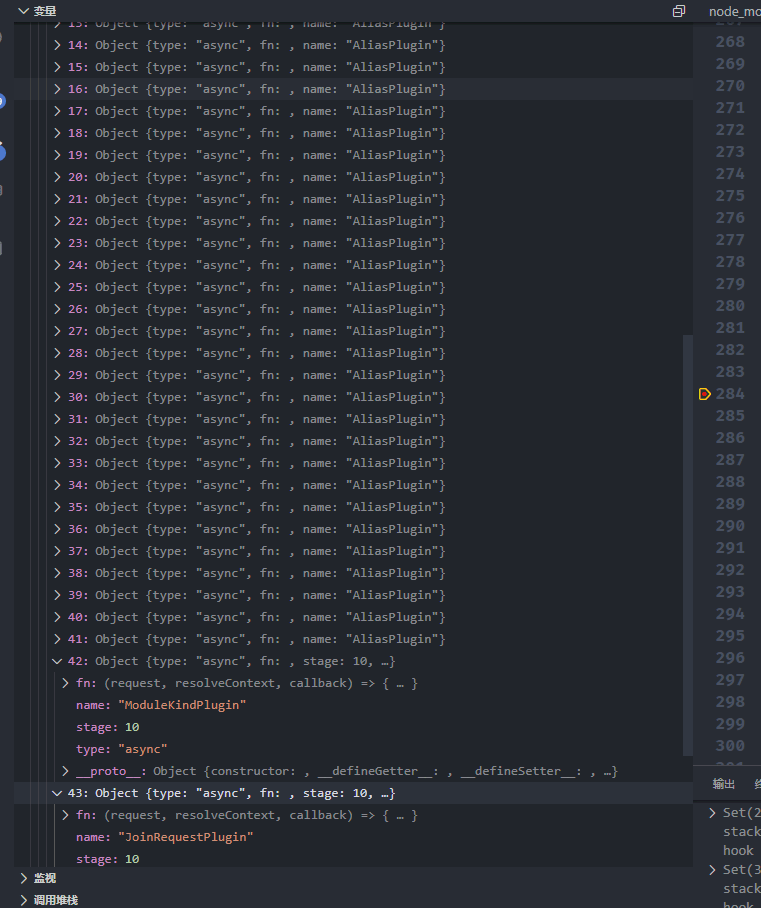Select the name "ModuleKindPlugin" variable row
Viewport: 761px width, 908px height.
(160, 705)
